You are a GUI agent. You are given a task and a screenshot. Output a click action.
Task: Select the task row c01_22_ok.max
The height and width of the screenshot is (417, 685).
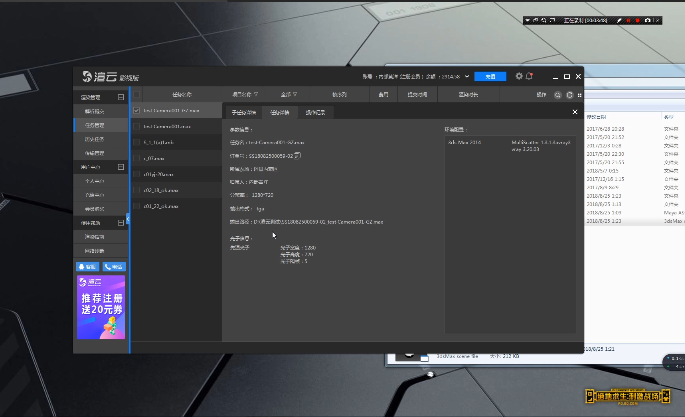coord(176,206)
